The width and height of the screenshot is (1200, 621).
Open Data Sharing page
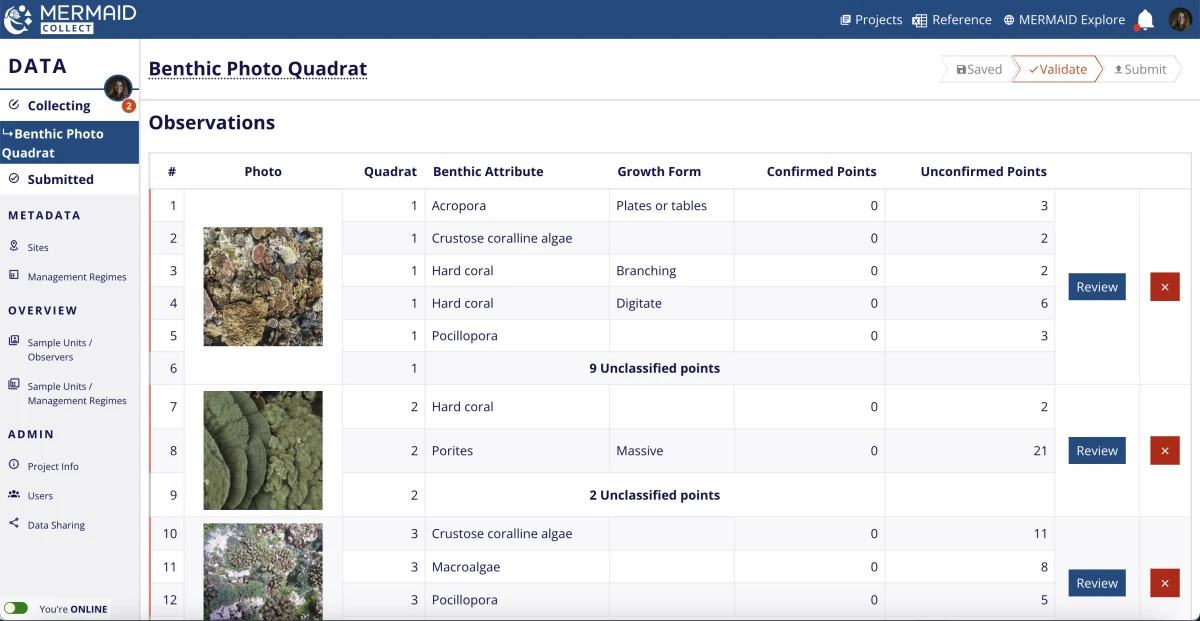coord(56,525)
